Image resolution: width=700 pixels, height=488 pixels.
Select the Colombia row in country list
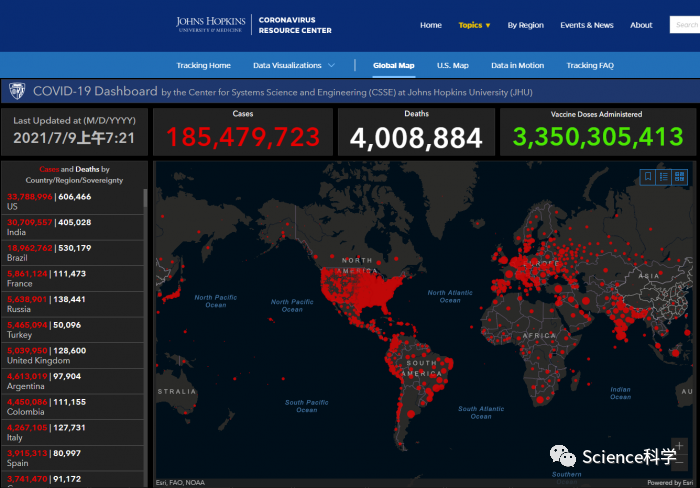click(72, 407)
